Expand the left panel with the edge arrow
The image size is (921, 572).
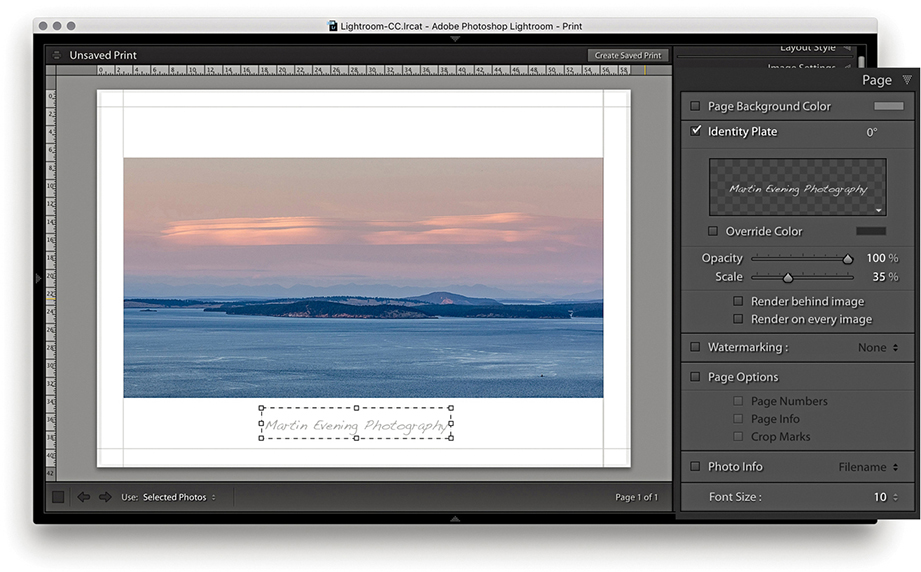(x=39, y=278)
